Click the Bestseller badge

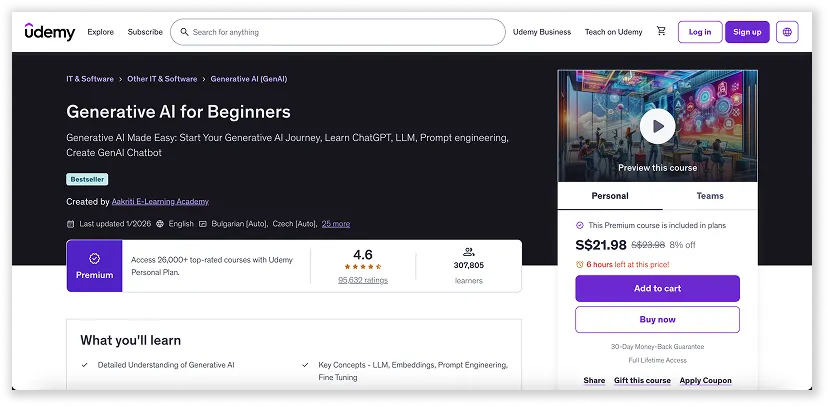tap(87, 180)
